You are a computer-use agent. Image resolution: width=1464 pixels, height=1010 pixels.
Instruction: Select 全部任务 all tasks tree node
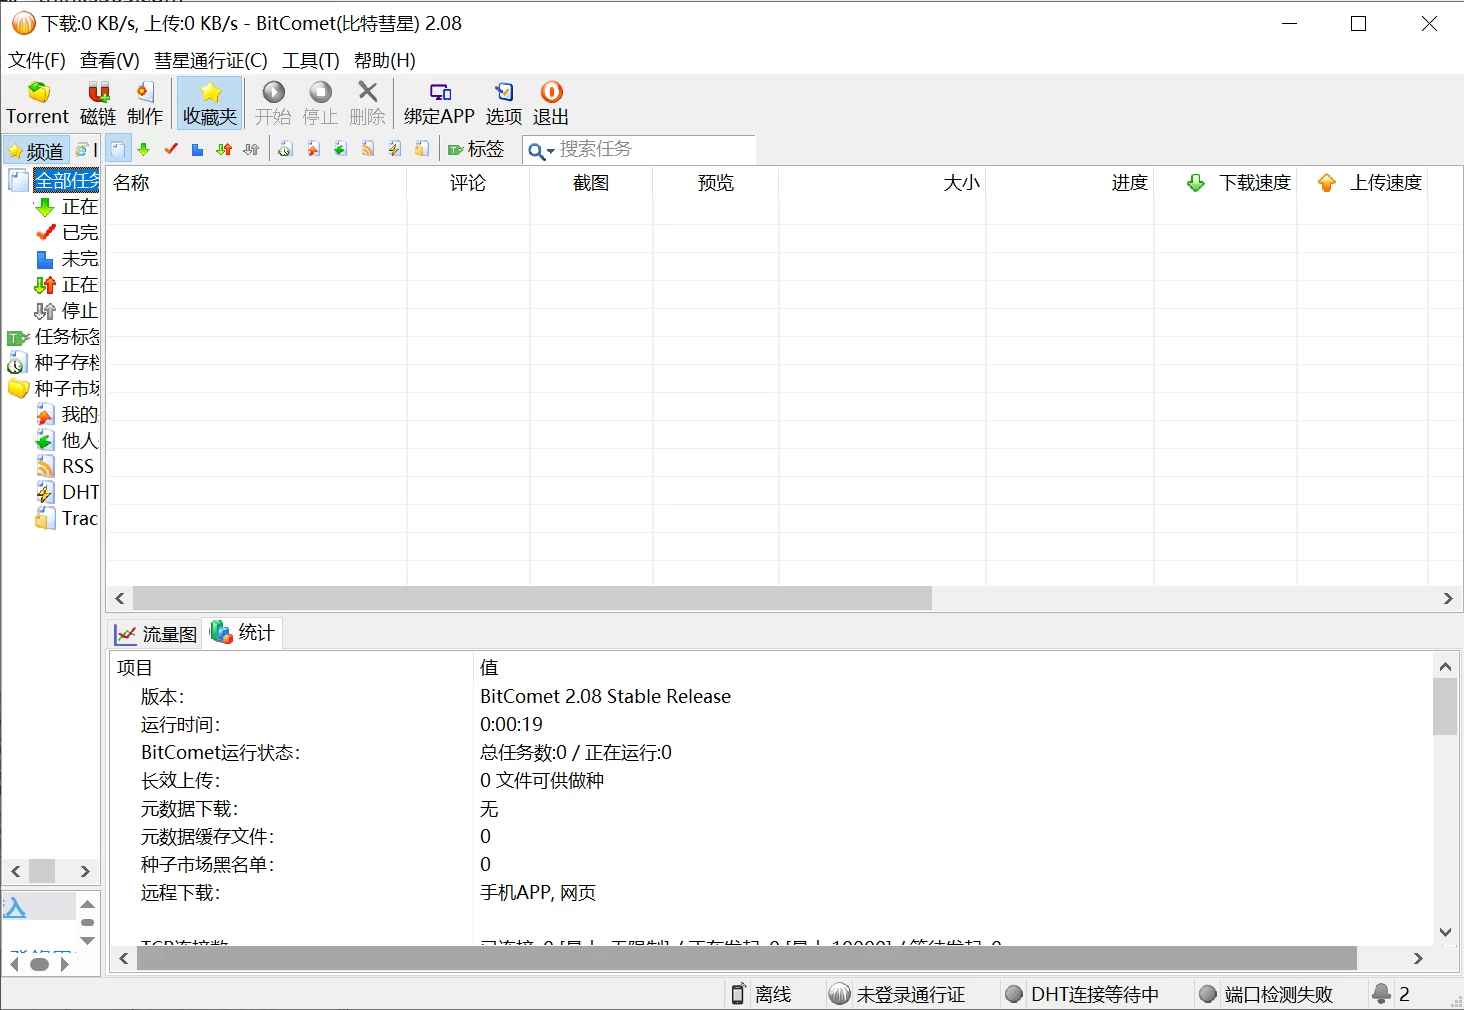(x=67, y=181)
